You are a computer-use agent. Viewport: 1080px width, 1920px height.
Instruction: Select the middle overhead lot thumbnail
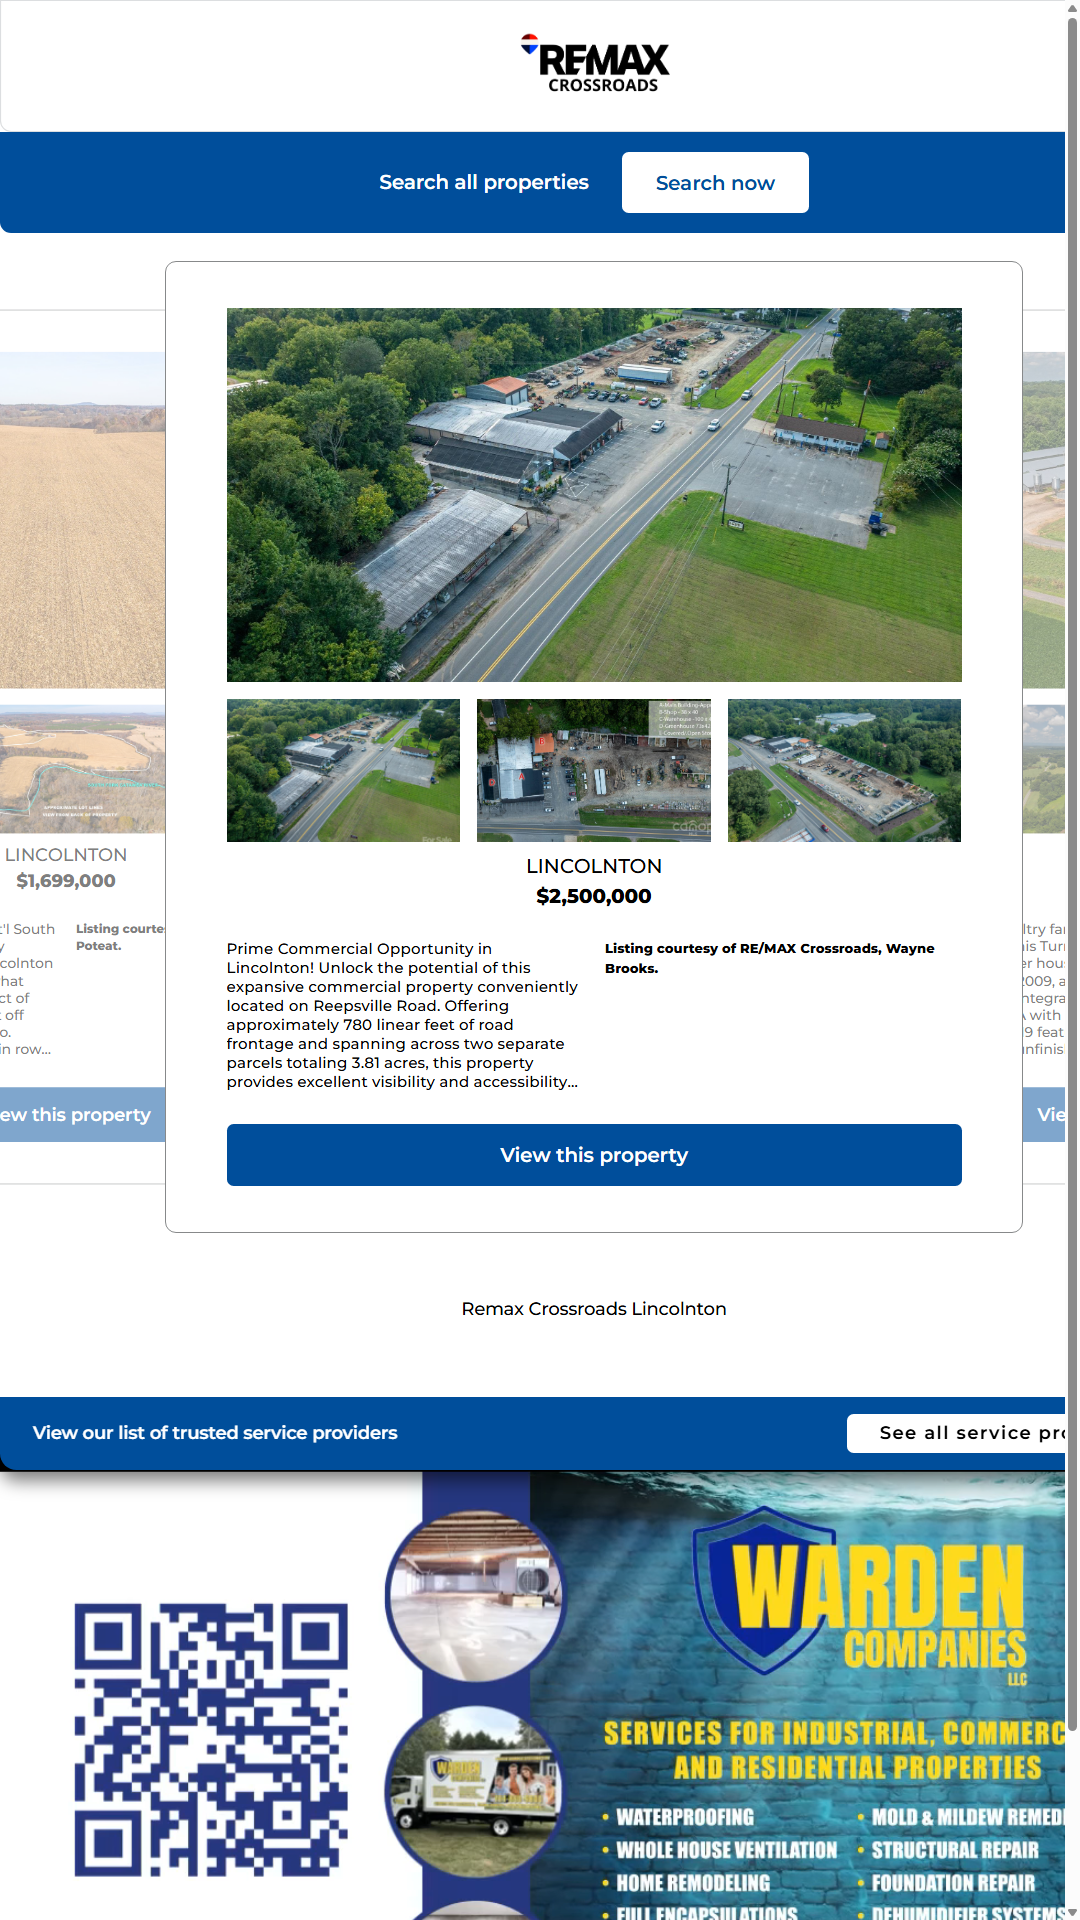pyautogui.click(x=594, y=770)
